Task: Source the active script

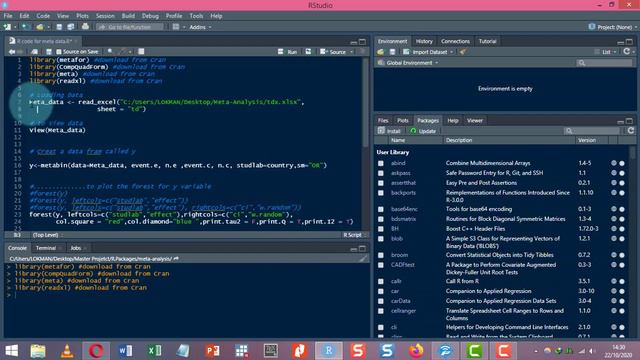Action: click(333, 52)
